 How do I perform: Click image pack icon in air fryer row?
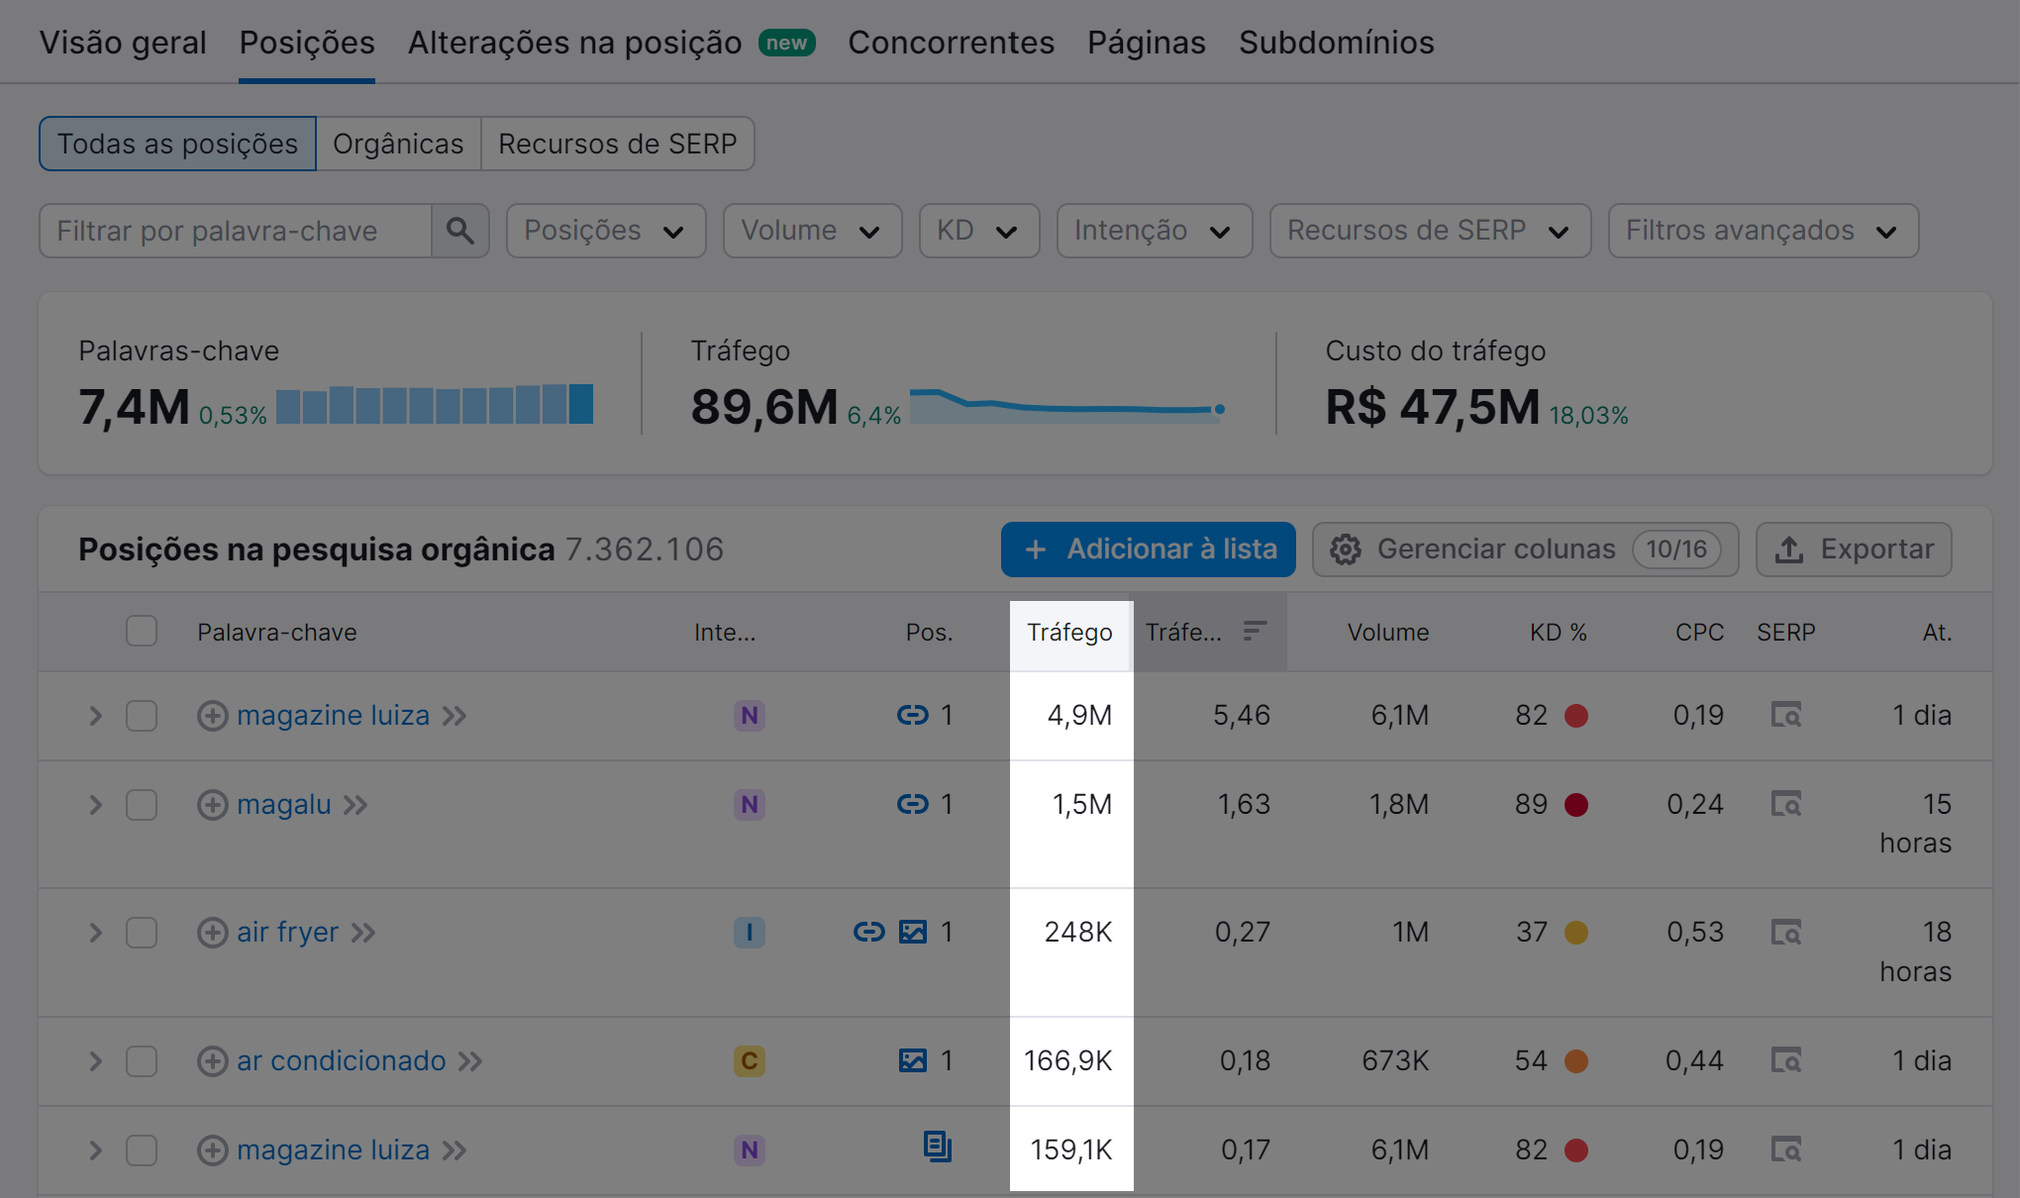(x=913, y=932)
